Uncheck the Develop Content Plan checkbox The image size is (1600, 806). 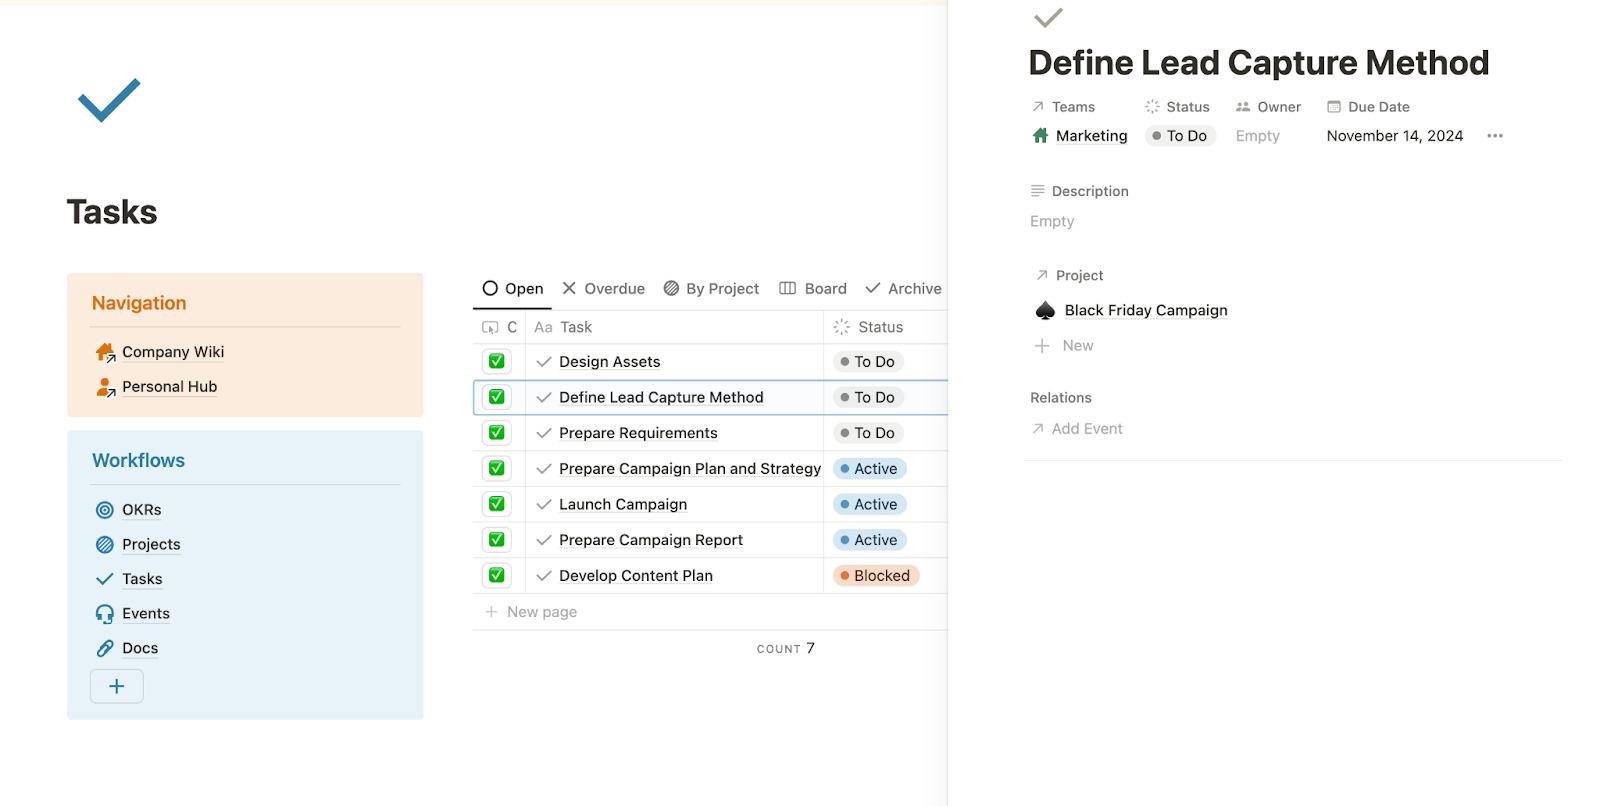[497, 575]
